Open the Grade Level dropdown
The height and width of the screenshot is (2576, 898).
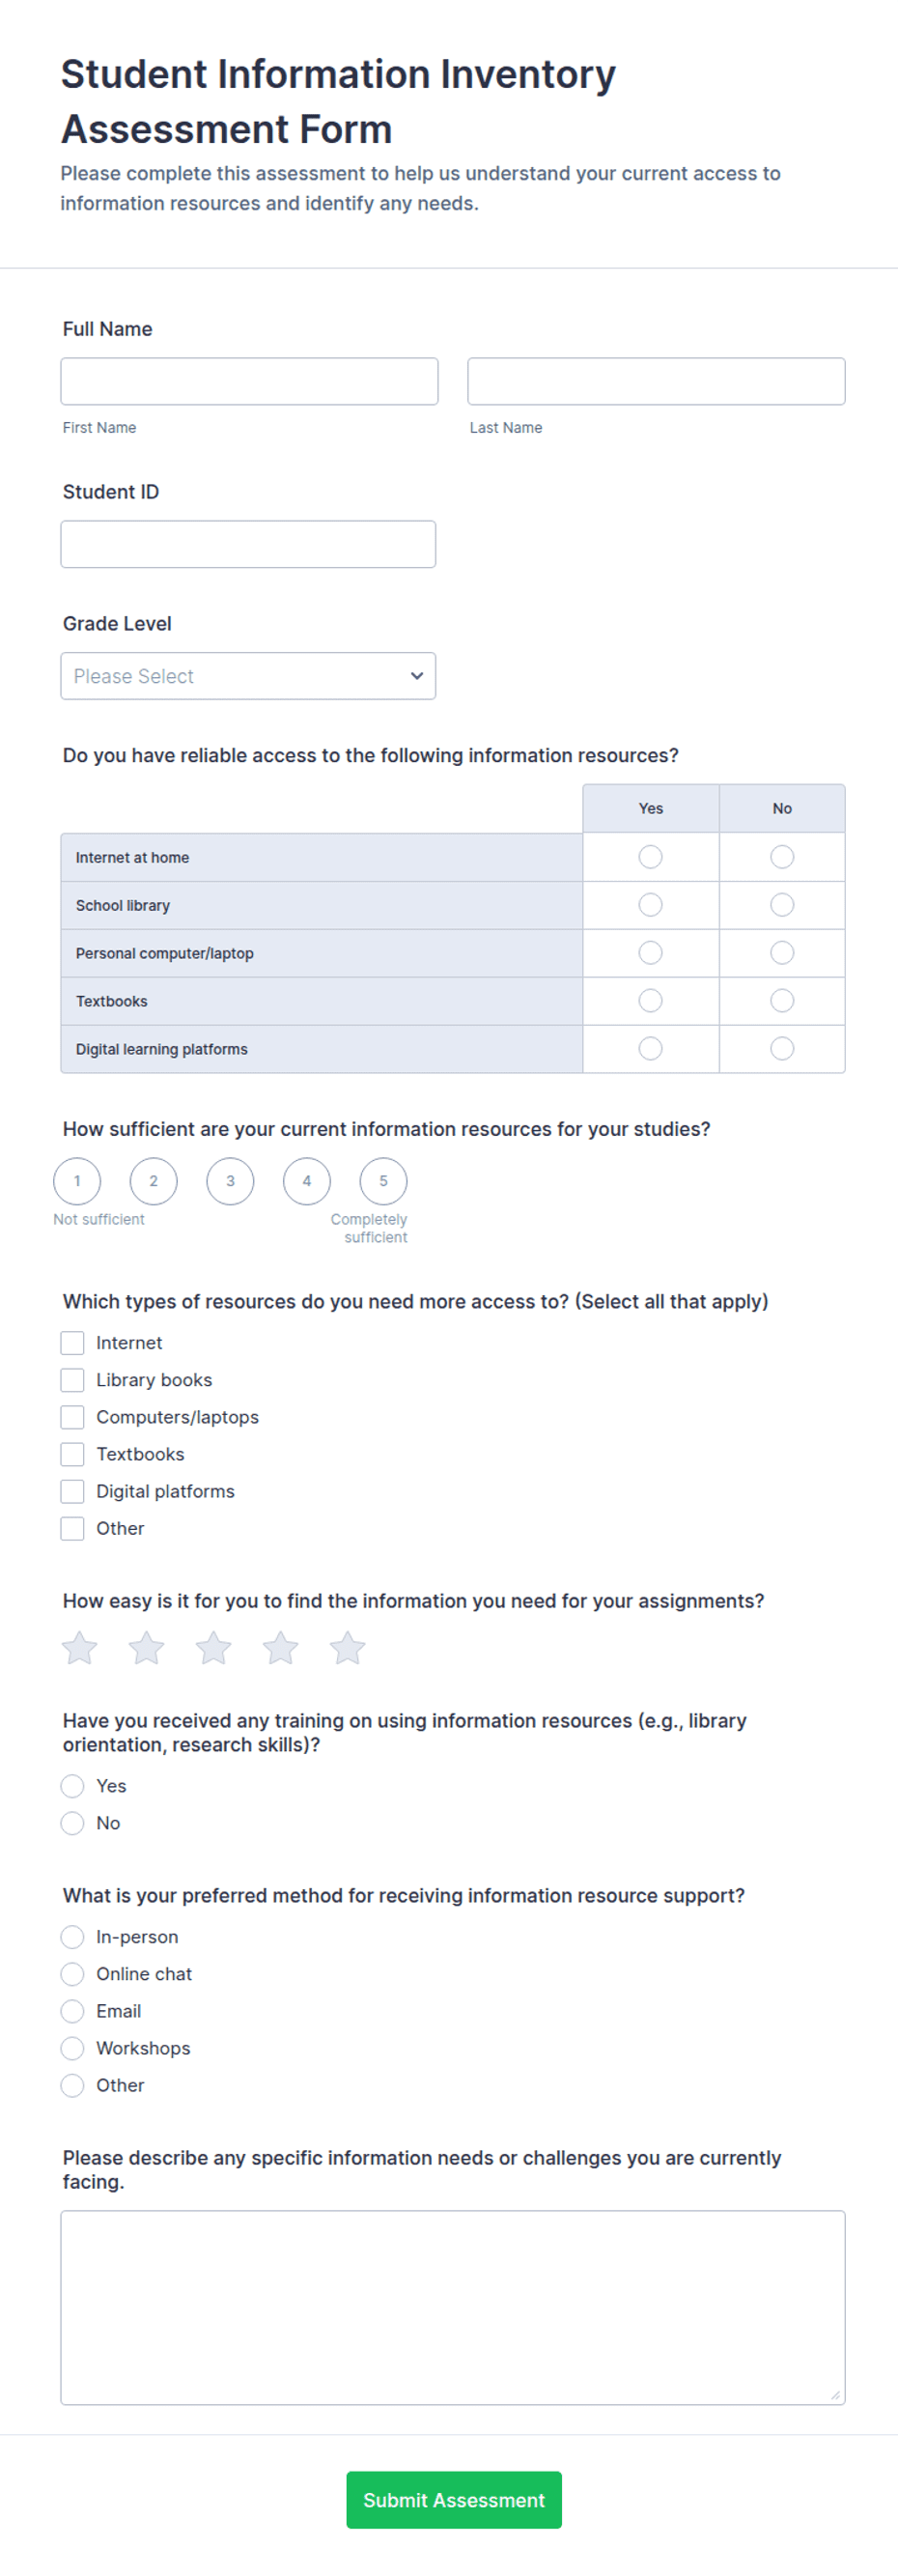click(x=248, y=676)
